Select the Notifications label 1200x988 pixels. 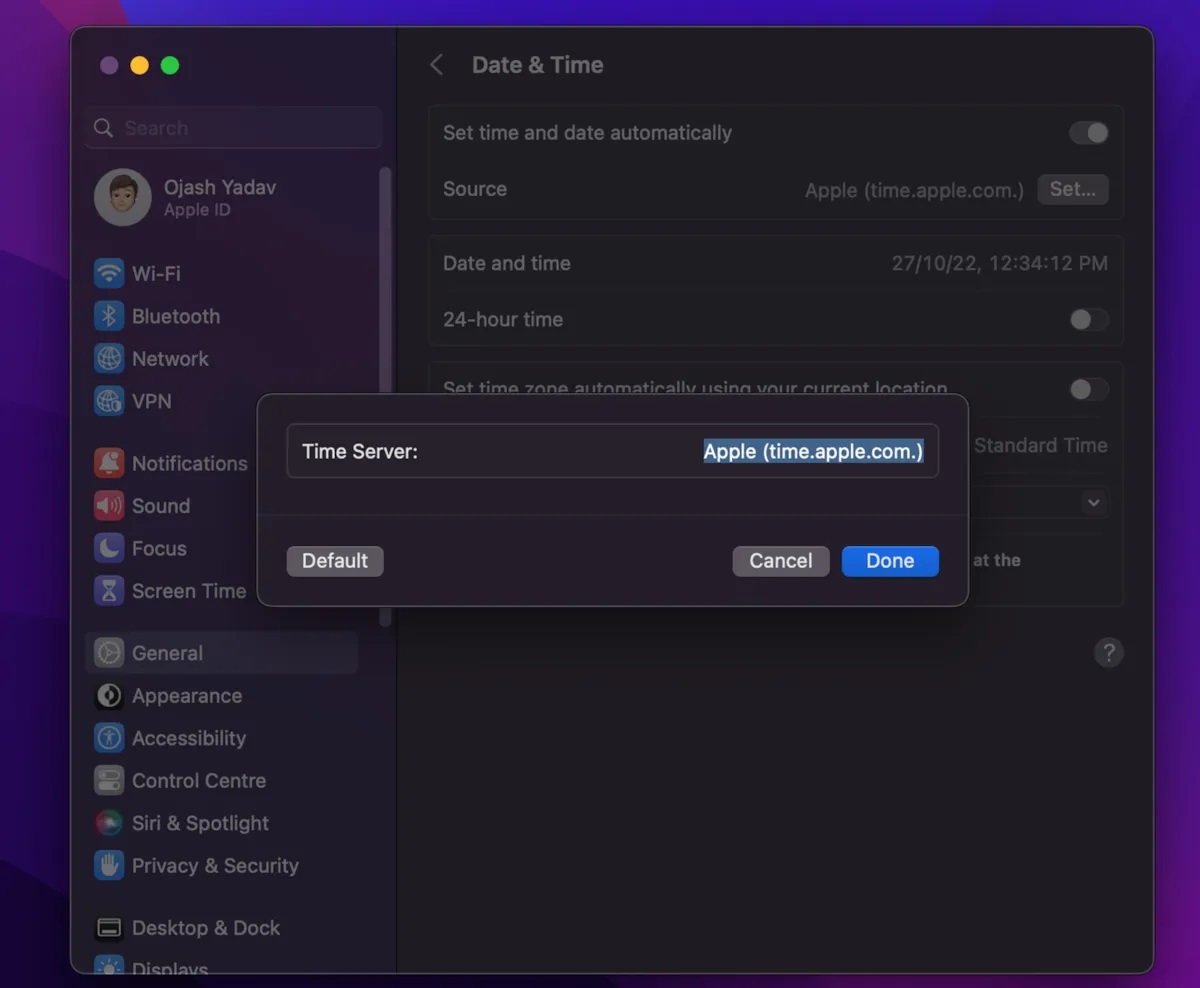point(190,463)
